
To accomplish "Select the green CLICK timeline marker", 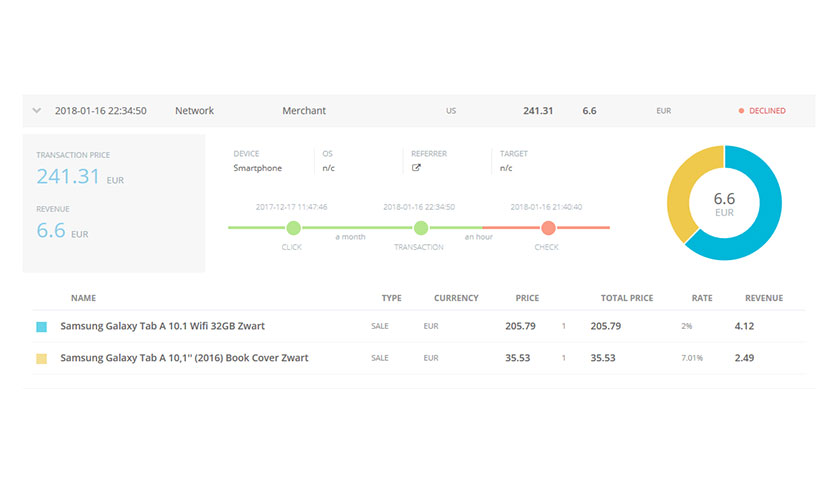I will [294, 228].
